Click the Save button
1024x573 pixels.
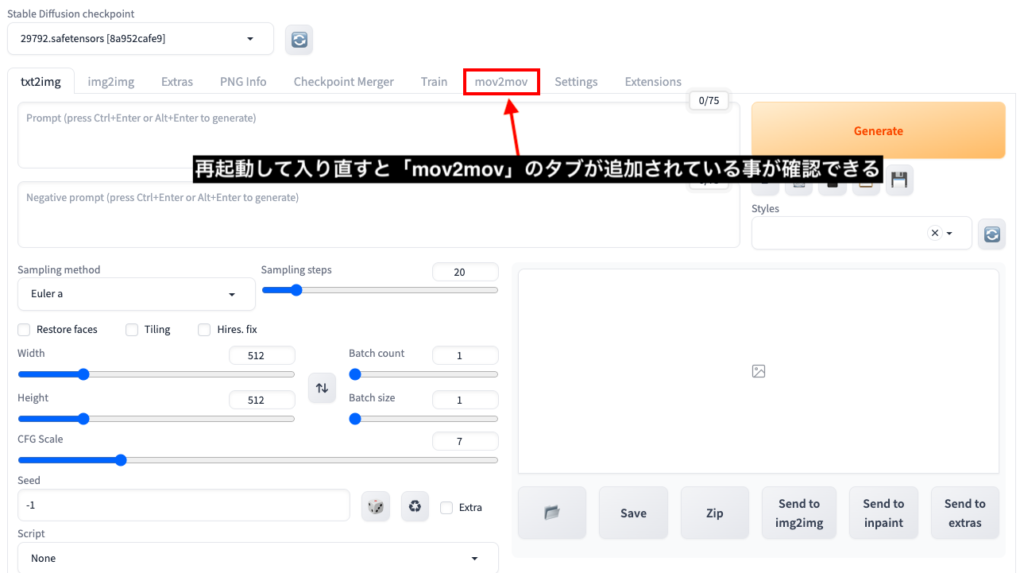[633, 513]
